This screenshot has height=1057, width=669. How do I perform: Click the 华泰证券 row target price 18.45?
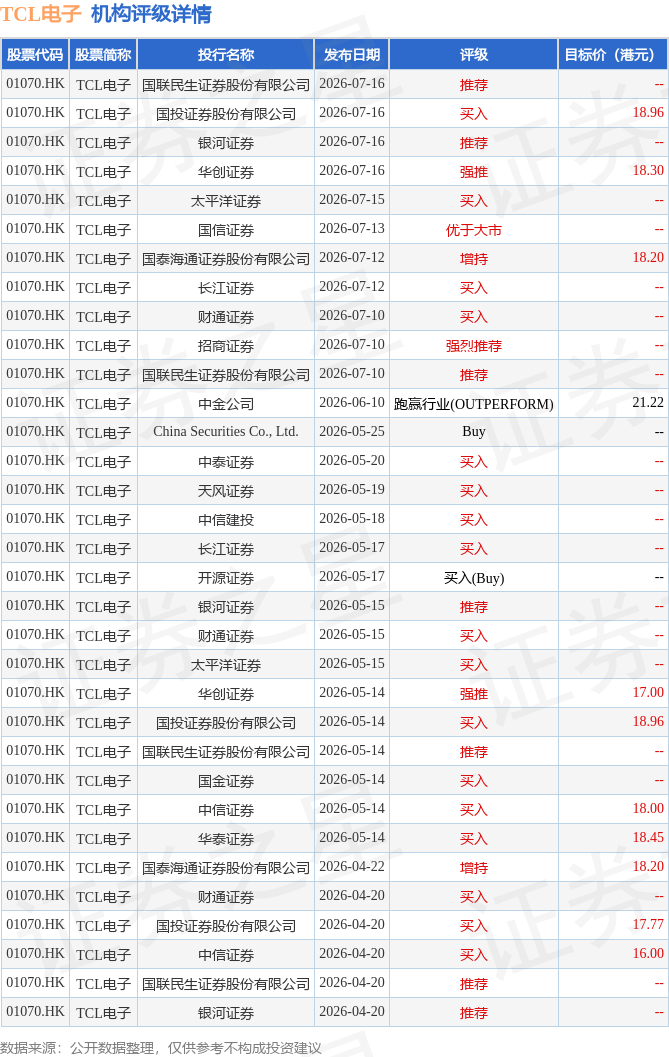tap(648, 837)
